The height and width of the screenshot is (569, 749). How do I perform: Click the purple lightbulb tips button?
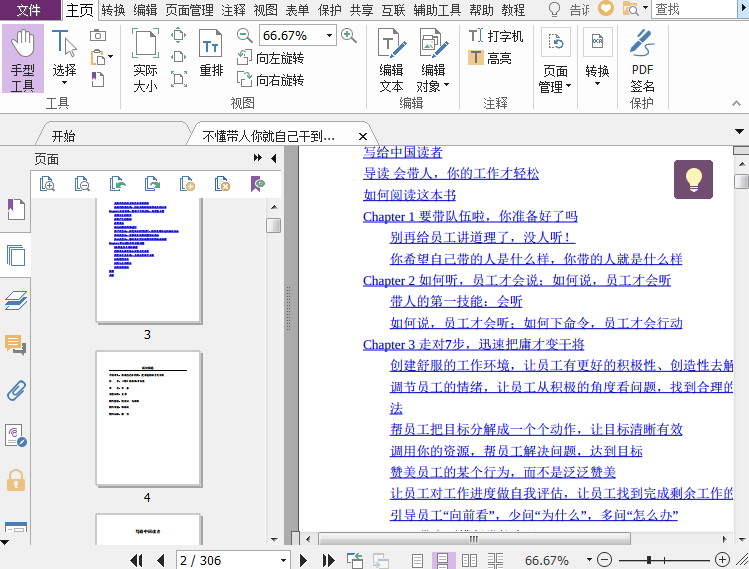pyautogui.click(x=693, y=179)
